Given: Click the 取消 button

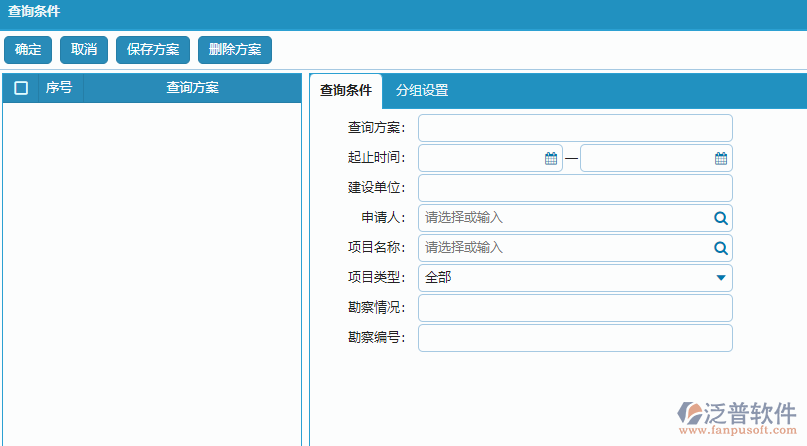Looking at the screenshot, I should pyautogui.click(x=84, y=50).
